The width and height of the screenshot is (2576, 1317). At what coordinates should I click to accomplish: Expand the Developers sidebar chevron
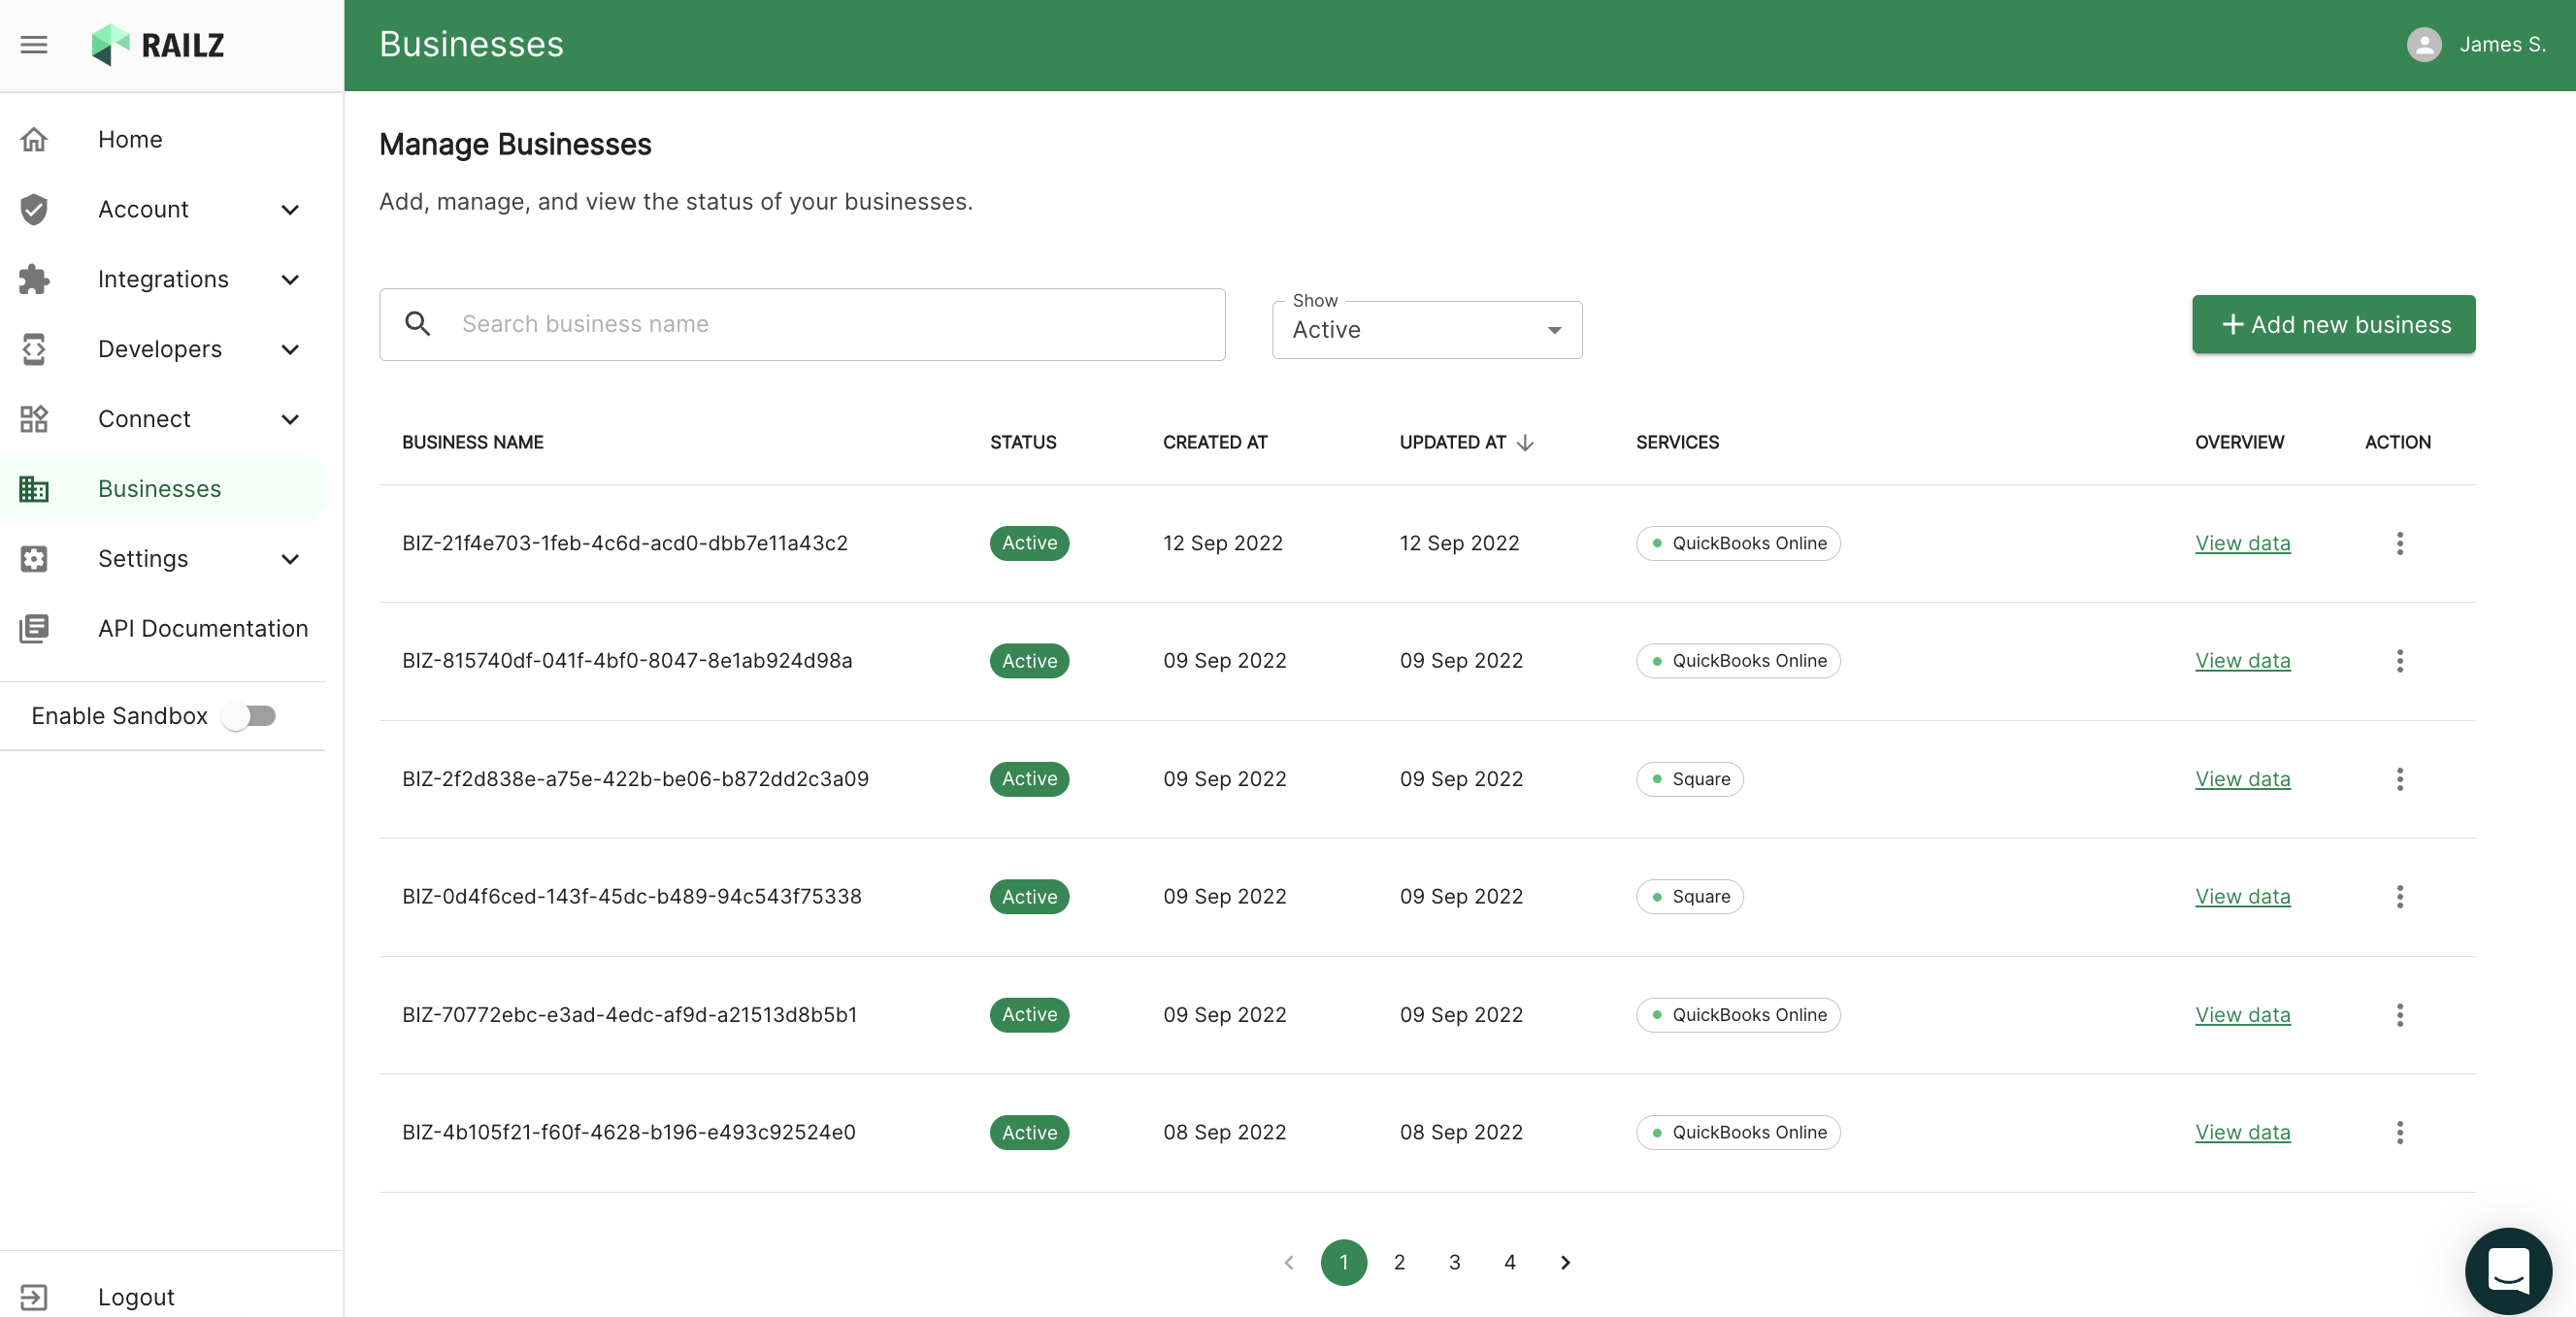pyautogui.click(x=290, y=349)
